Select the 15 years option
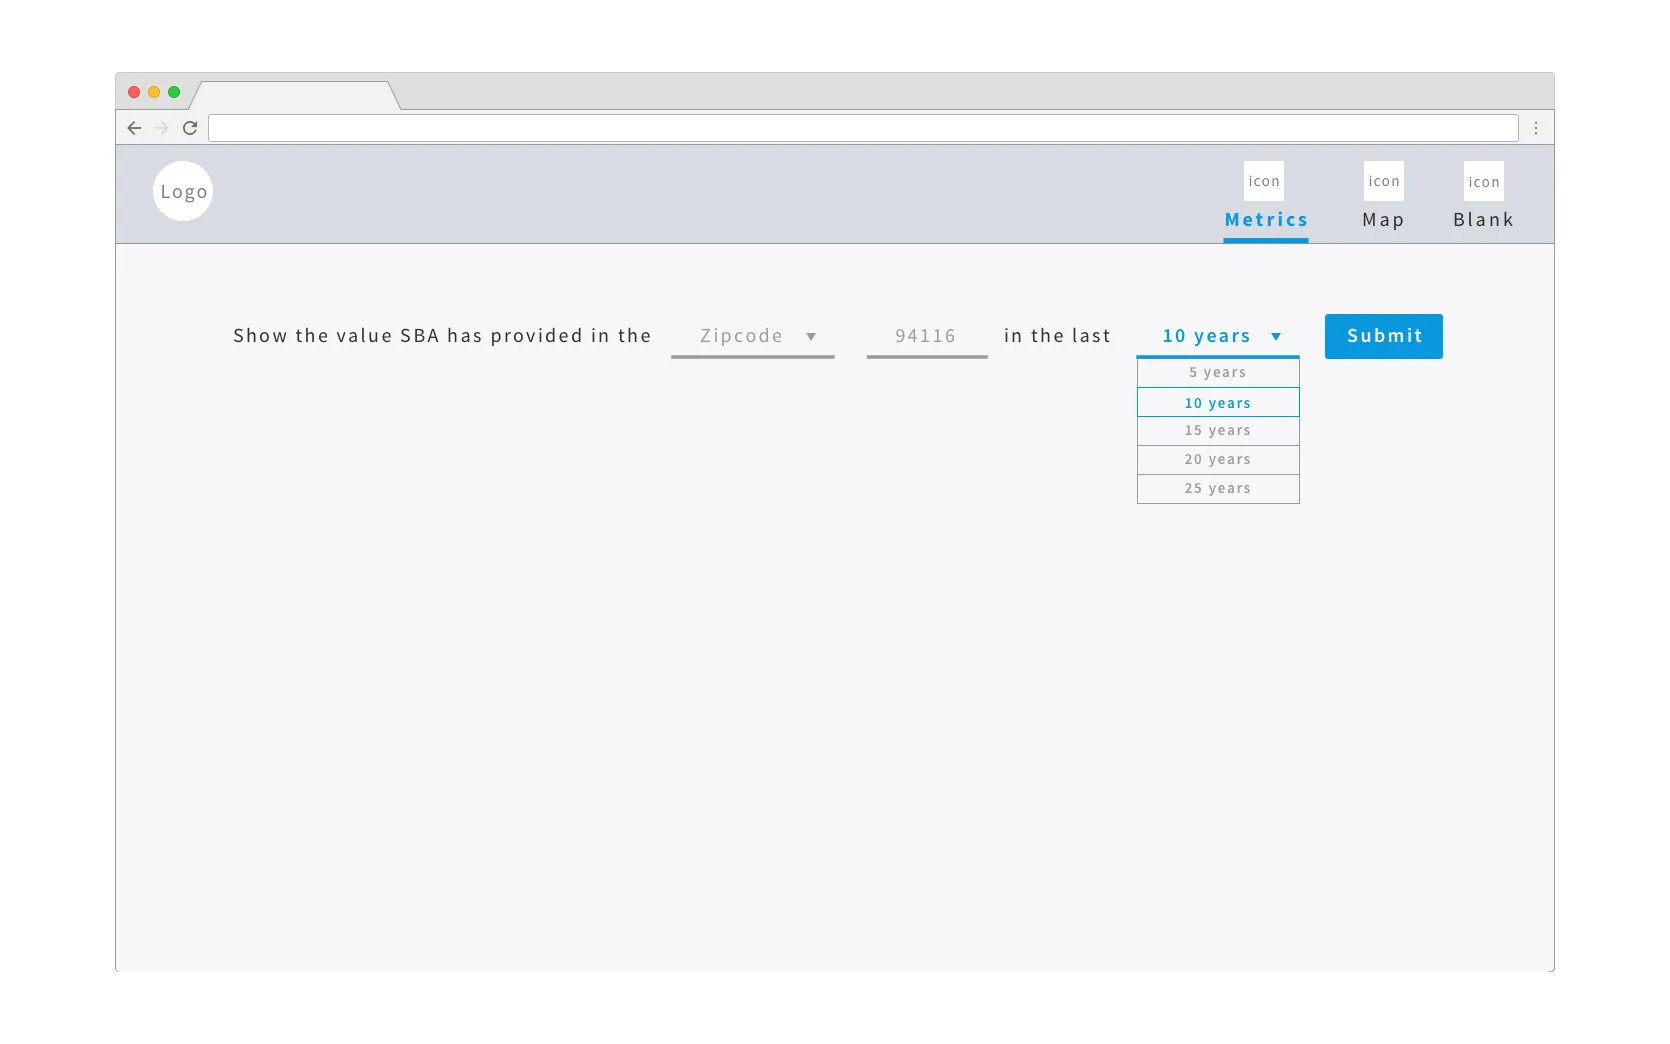 pos(1217,430)
